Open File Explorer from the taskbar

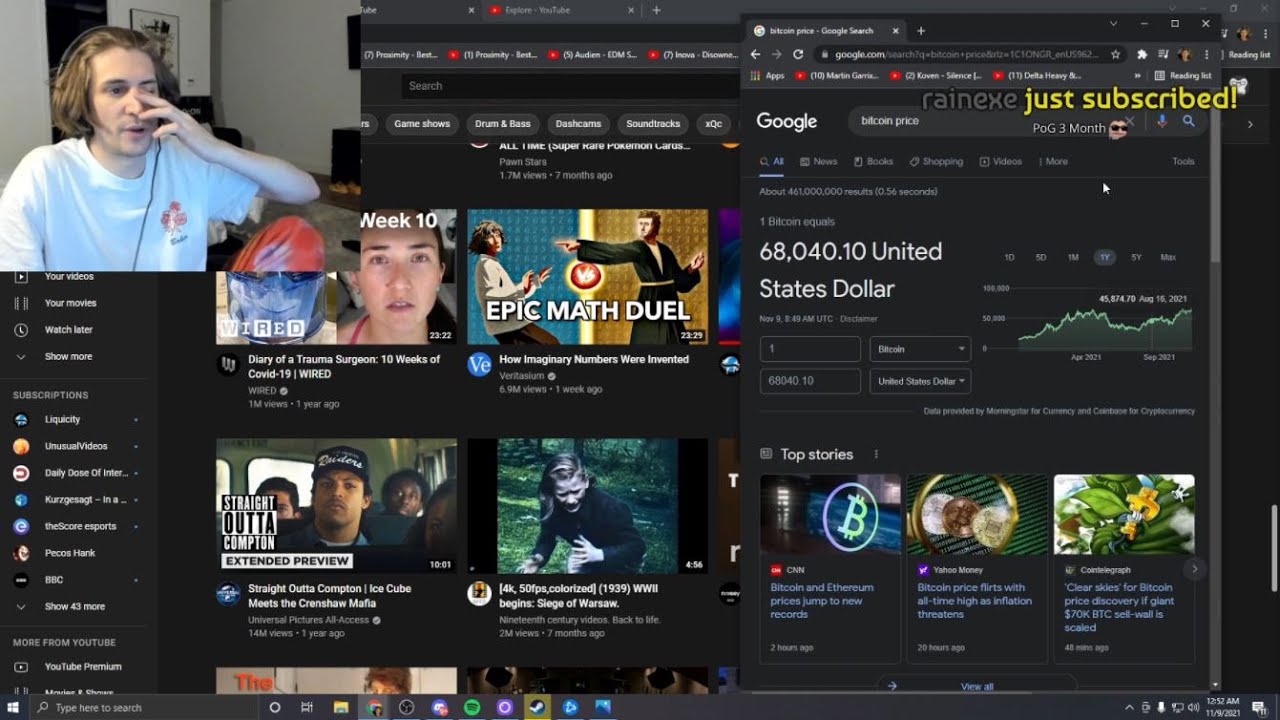[341, 707]
